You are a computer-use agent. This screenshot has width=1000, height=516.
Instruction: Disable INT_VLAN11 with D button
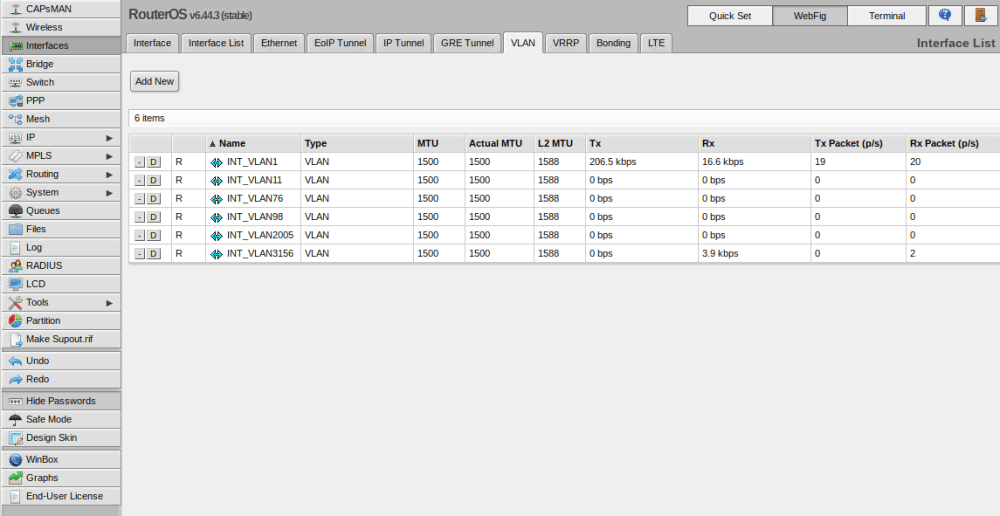point(154,181)
